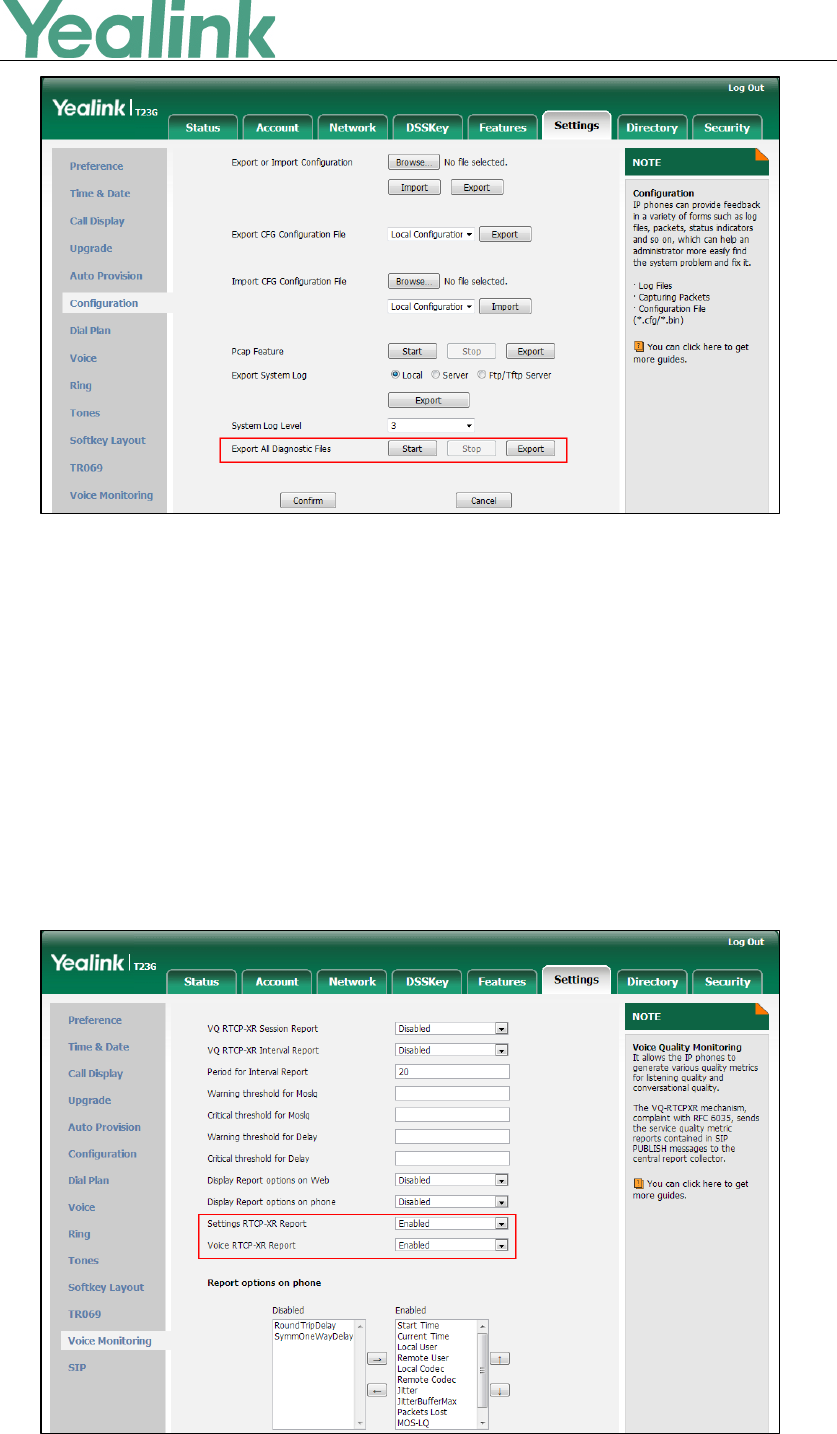
Task: Click Critical threshold for Moslq input field
Action: point(452,1115)
